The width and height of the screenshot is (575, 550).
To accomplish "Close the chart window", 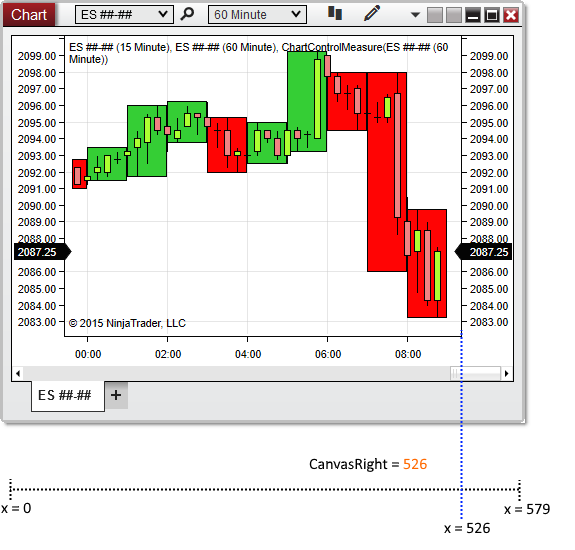I will 511,15.
